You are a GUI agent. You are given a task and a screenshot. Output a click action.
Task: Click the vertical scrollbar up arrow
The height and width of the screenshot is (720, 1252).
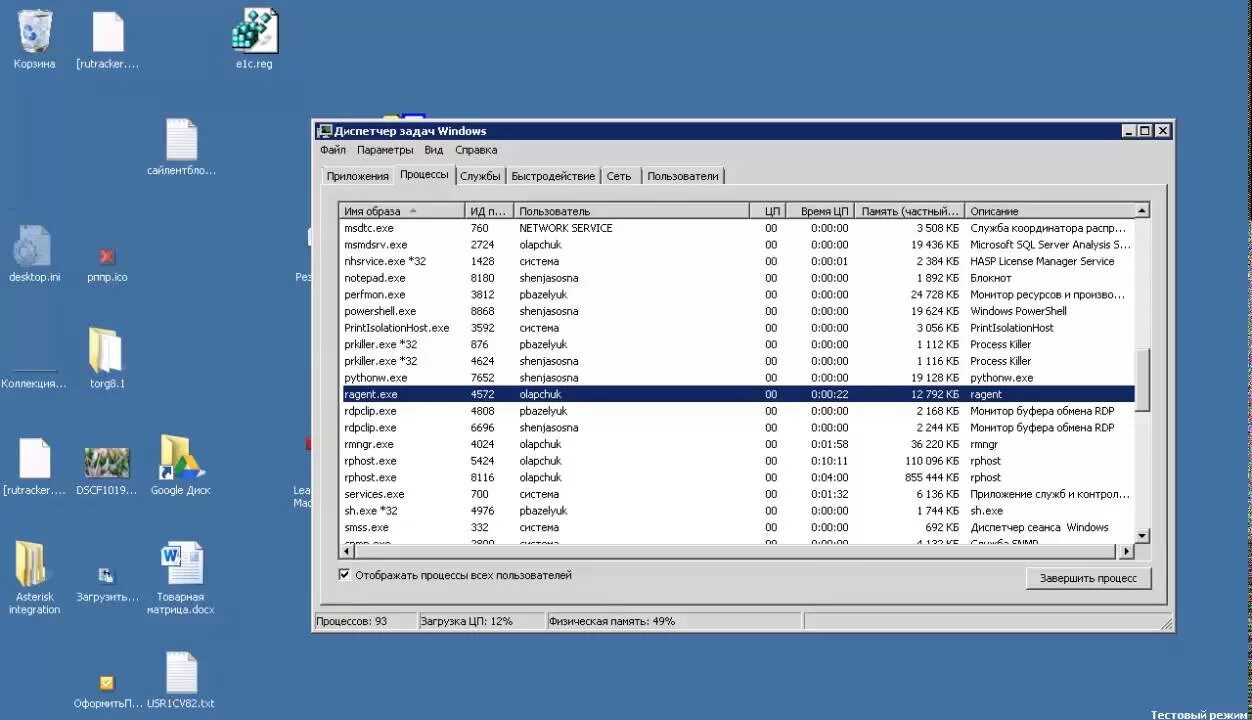[x=1142, y=211]
